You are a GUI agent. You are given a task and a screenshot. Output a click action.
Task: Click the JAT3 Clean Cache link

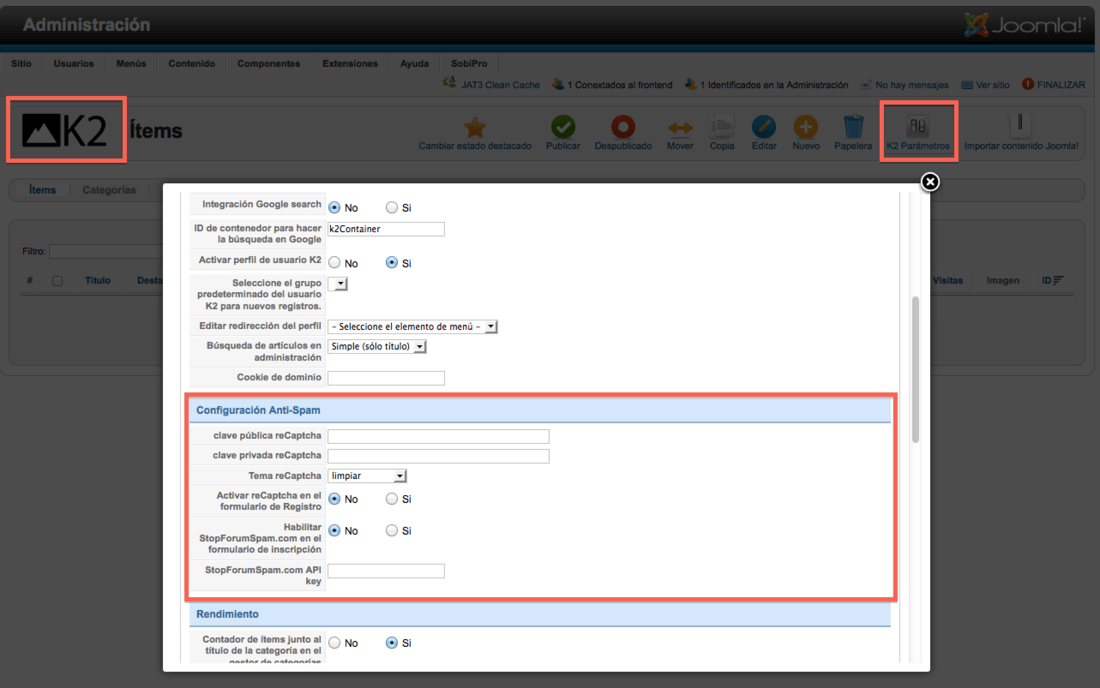pos(500,85)
